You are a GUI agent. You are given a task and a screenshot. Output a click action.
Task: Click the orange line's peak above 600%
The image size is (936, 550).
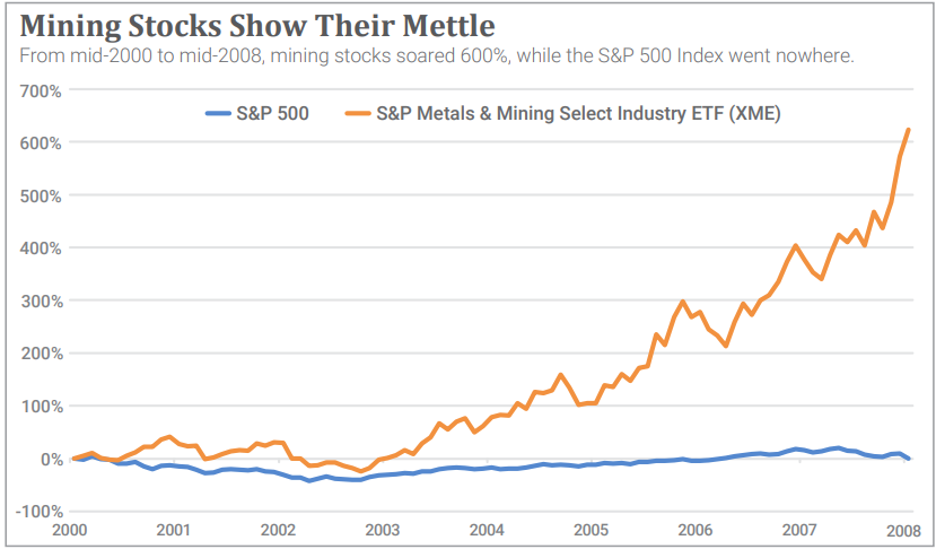[908, 130]
